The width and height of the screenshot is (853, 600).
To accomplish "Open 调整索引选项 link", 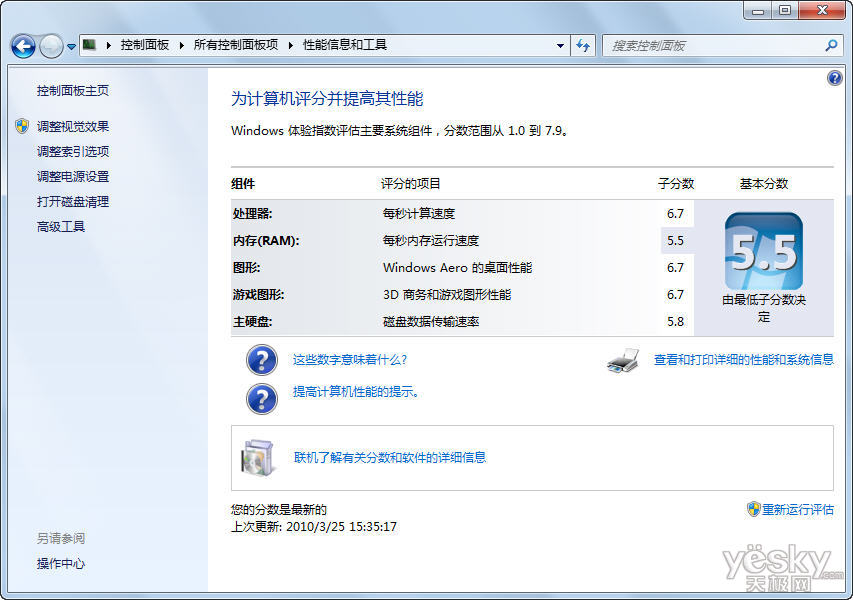I will (73, 151).
